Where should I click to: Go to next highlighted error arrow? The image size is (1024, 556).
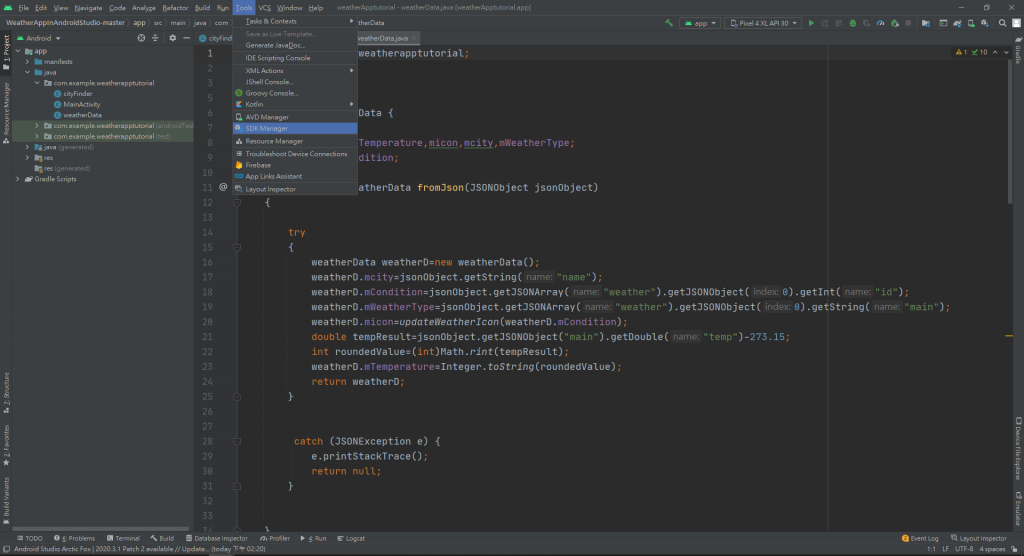[1006, 52]
